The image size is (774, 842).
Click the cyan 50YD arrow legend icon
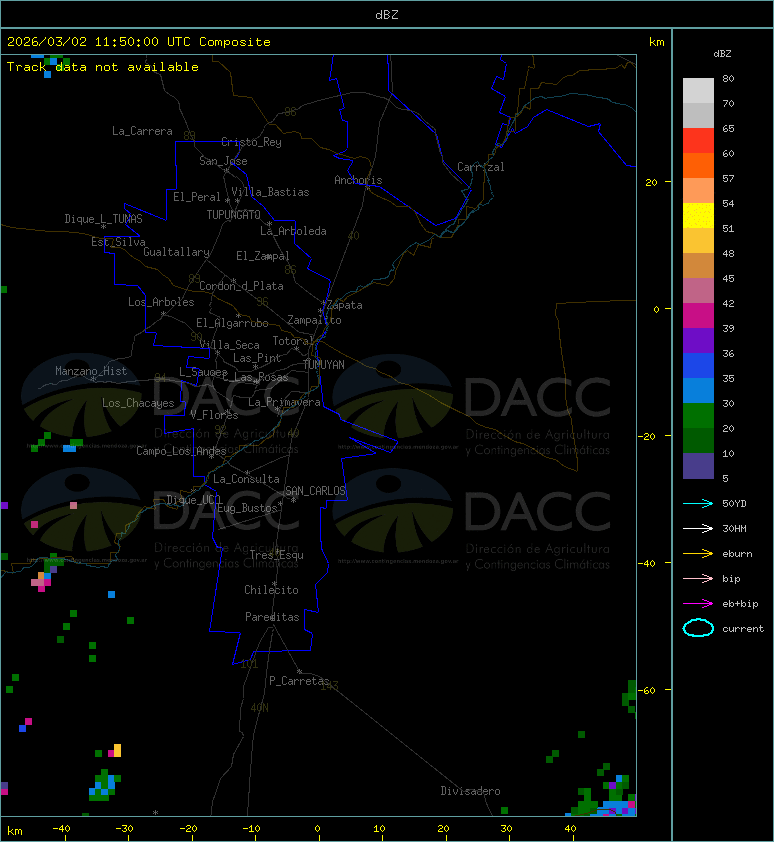[698, 503]
